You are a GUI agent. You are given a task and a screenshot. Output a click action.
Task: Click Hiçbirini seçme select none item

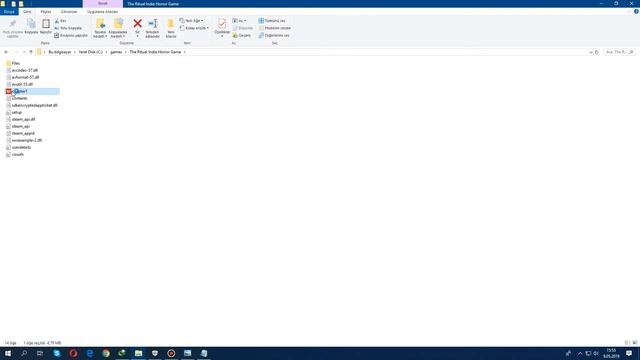click(275, 28)
